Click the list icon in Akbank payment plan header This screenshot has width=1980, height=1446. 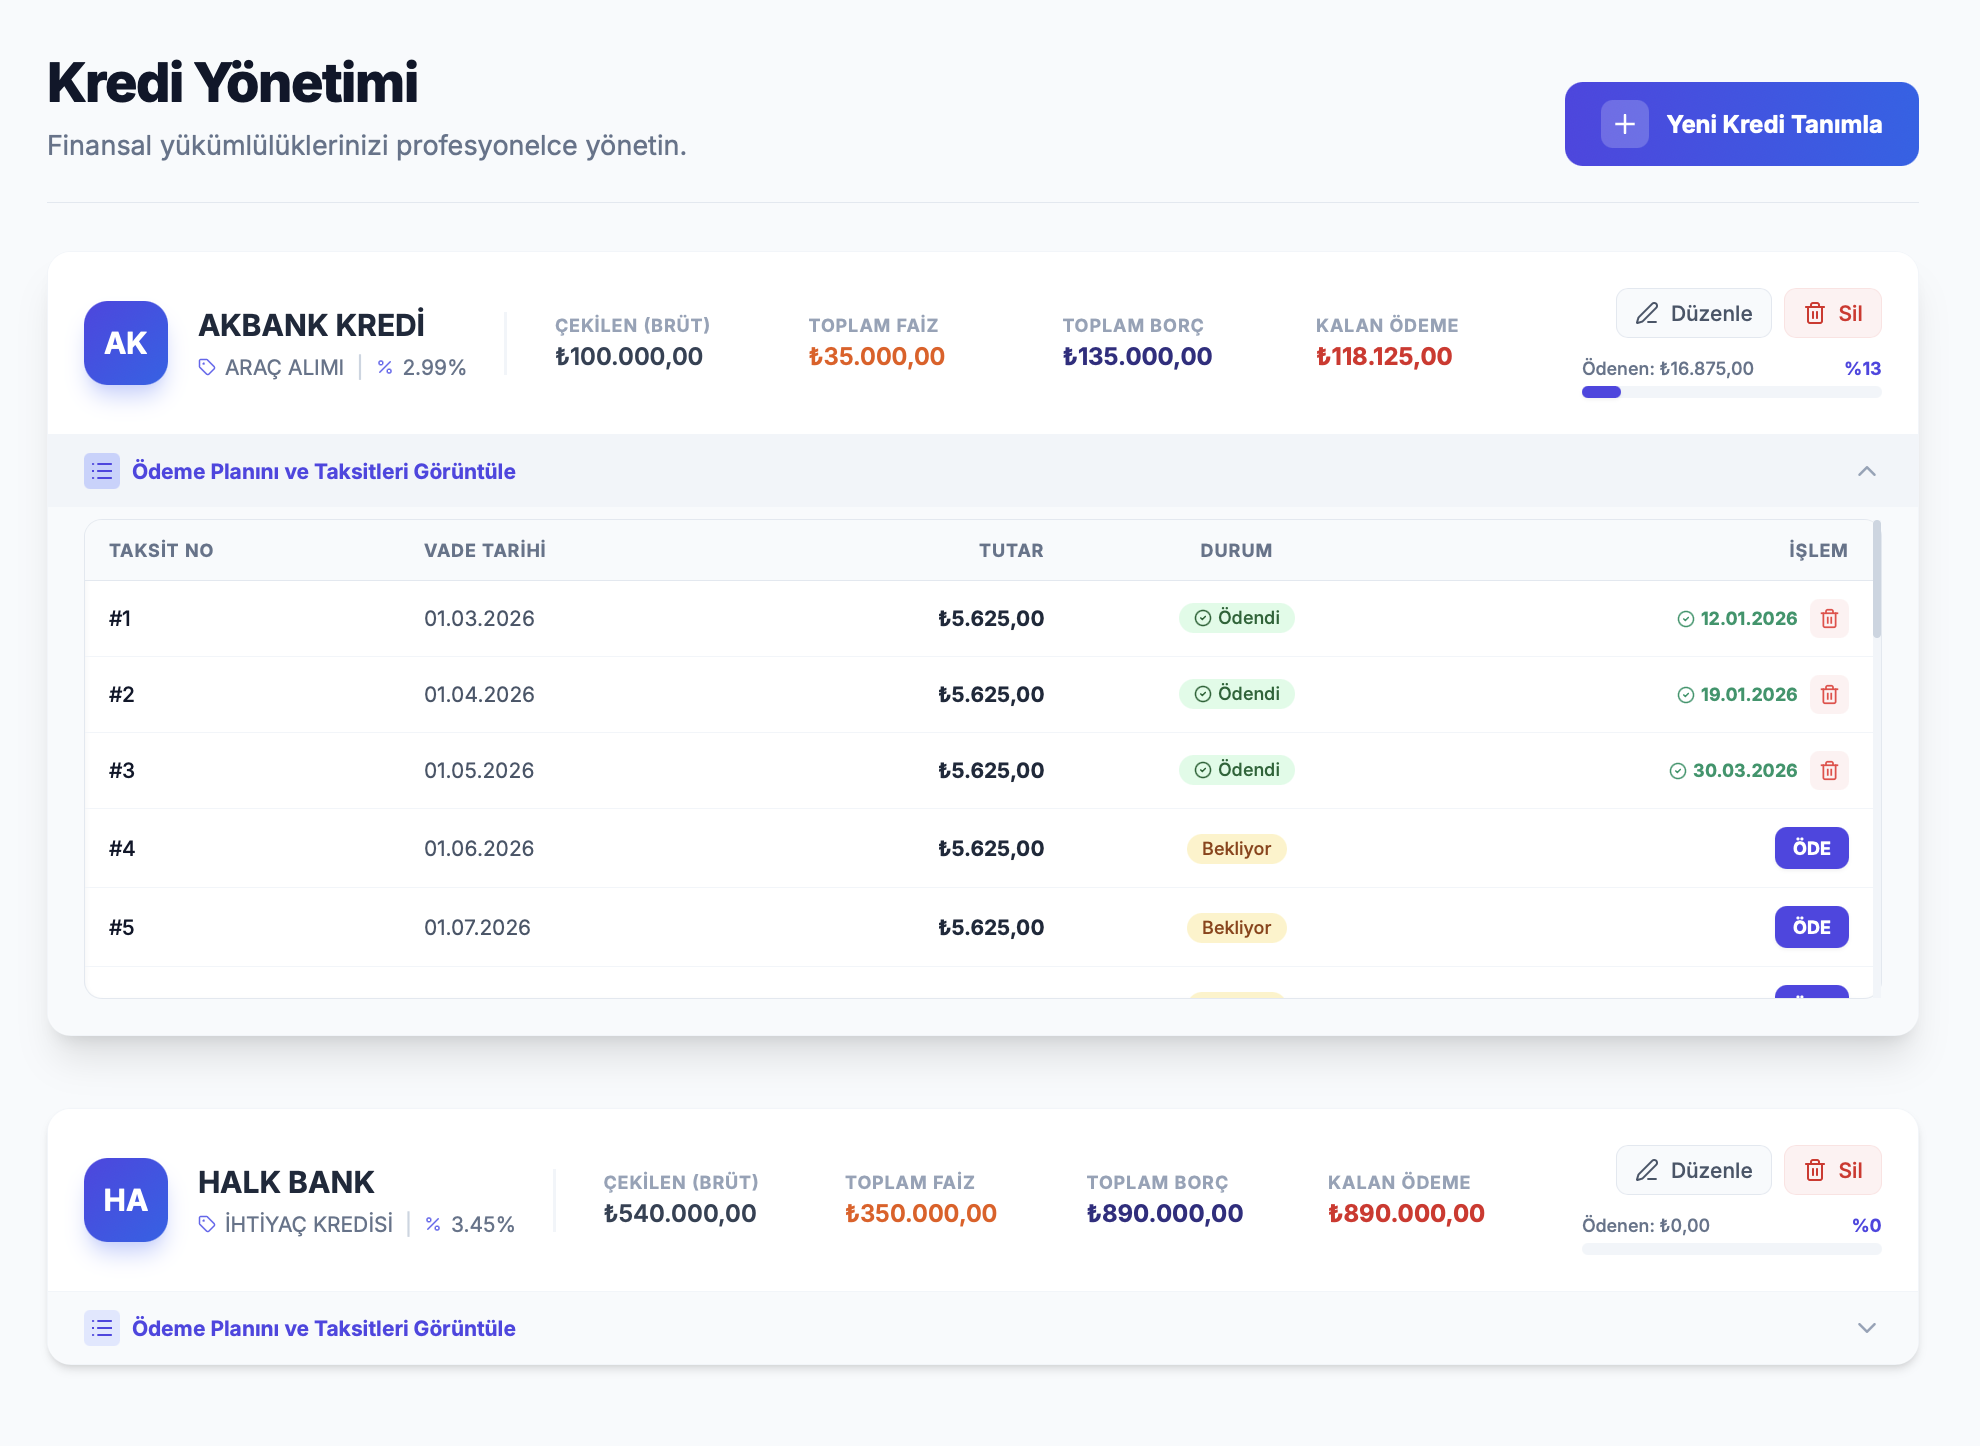pos(102,471)
